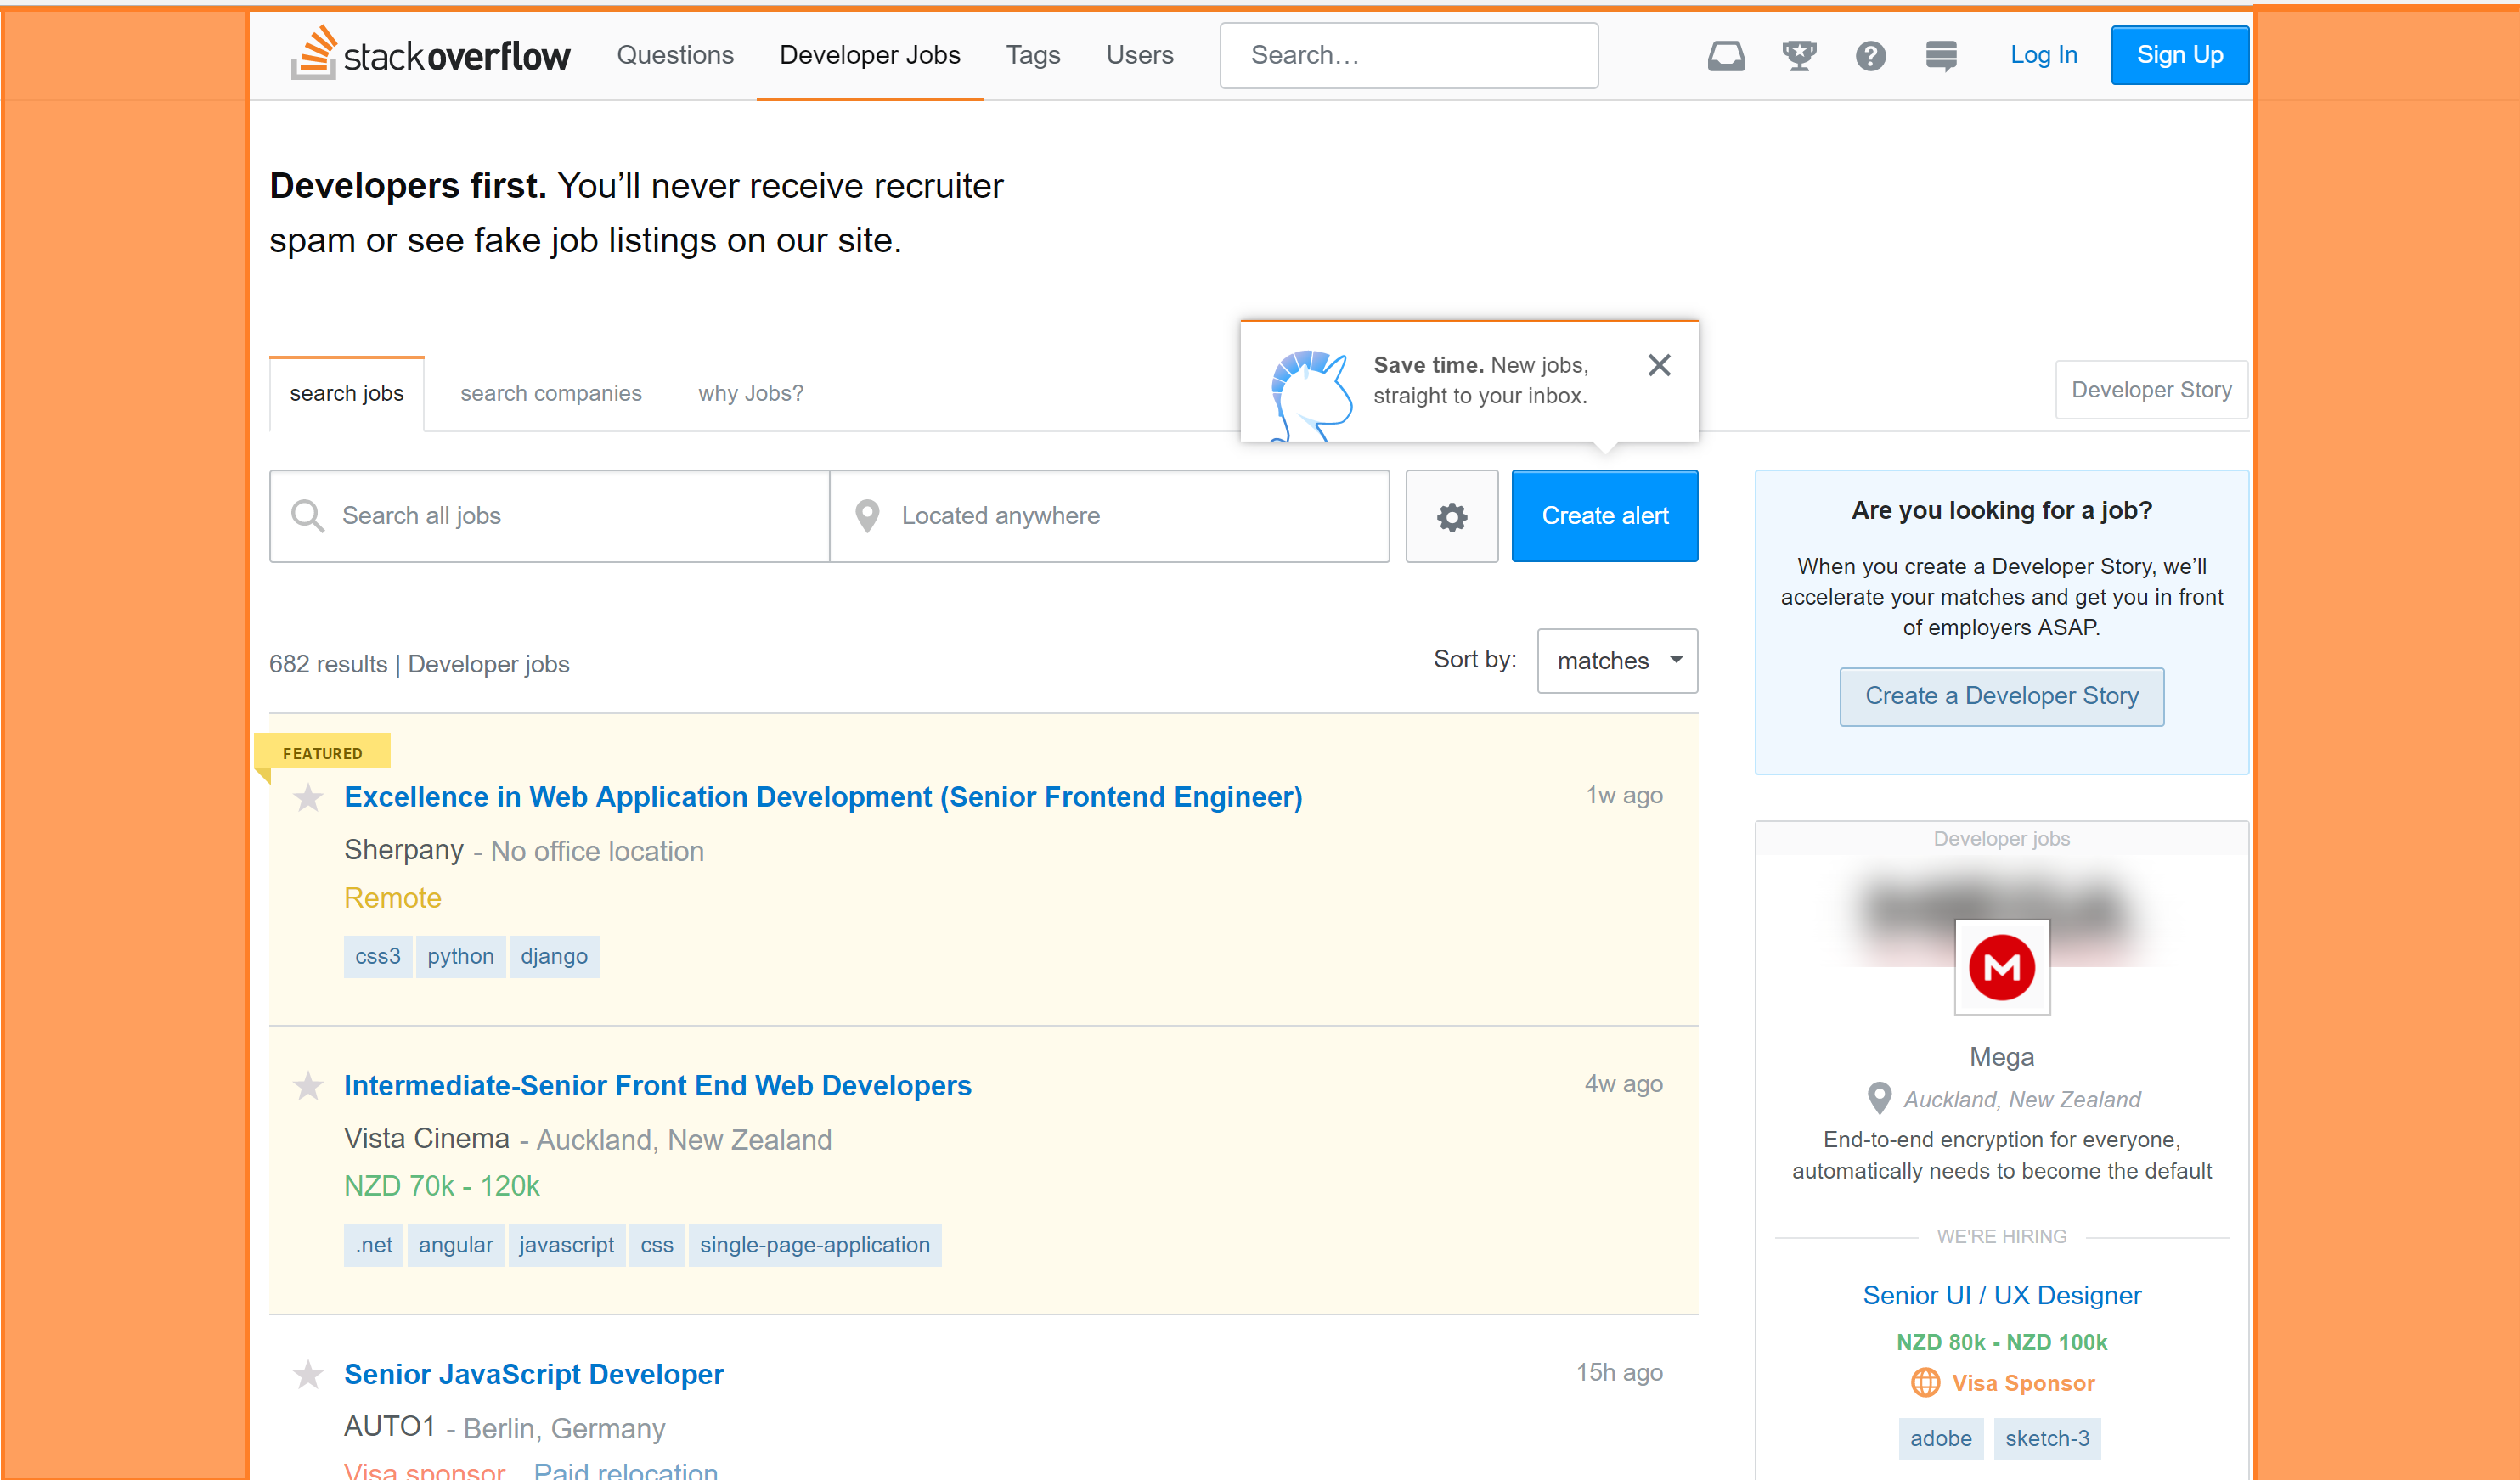Favorite the Vista Cinema job listing
Screen dimensions: 2520x1480
[308, 1086]
